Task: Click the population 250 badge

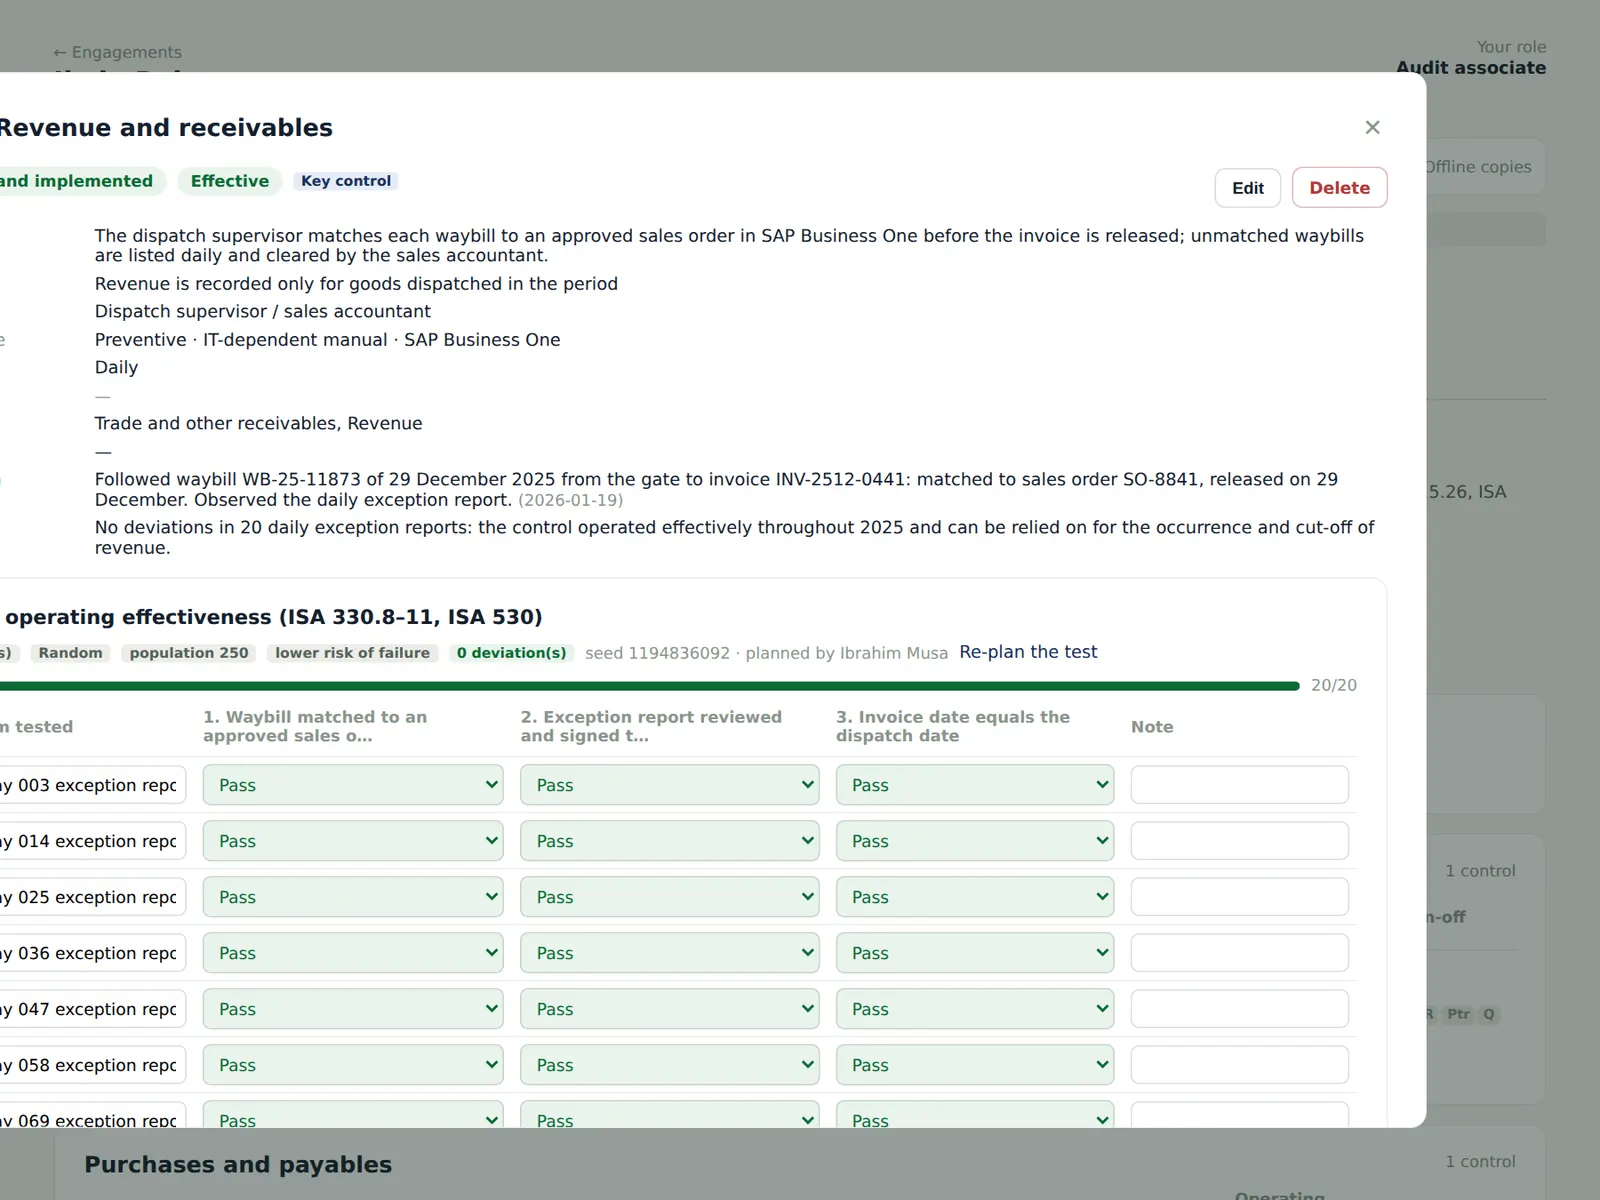Action: pyautogui.click(x=189, y=653)
